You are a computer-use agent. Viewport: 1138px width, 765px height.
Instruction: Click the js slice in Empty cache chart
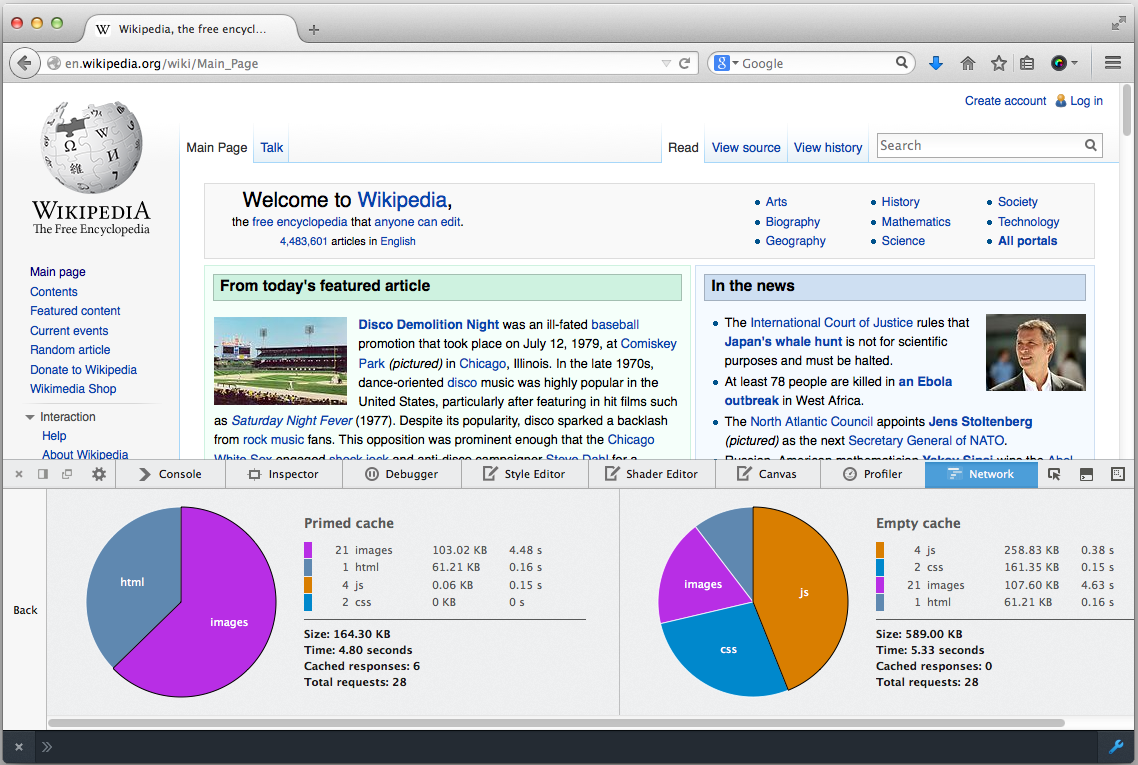[x=803, y=592]
